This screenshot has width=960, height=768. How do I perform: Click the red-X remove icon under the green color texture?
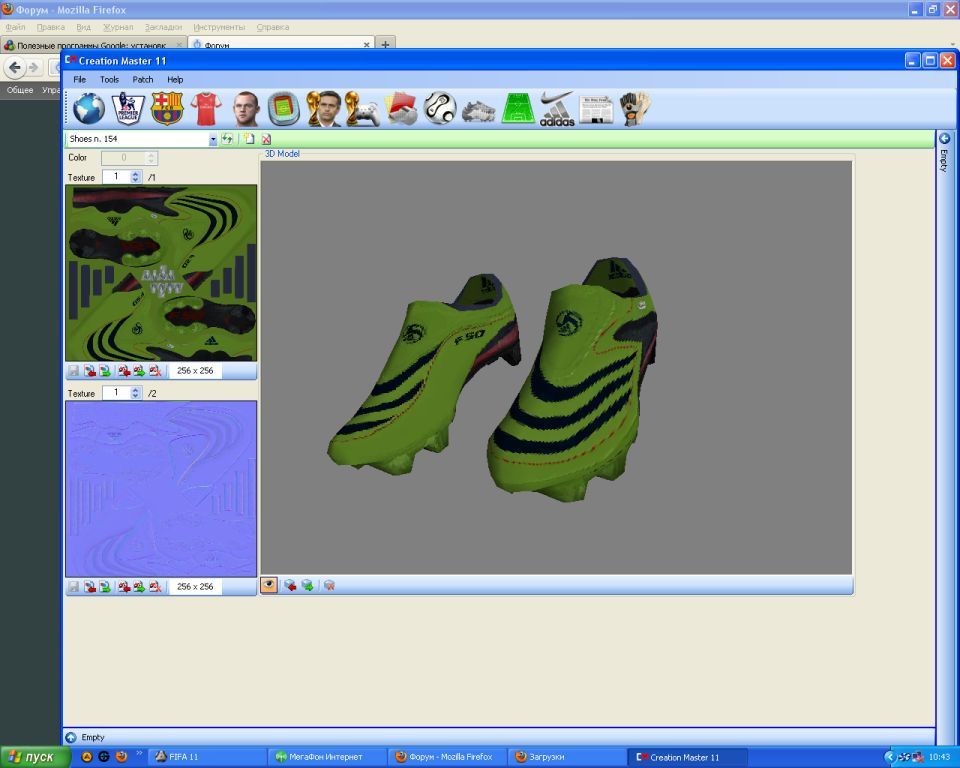click(x=155, y=371)
